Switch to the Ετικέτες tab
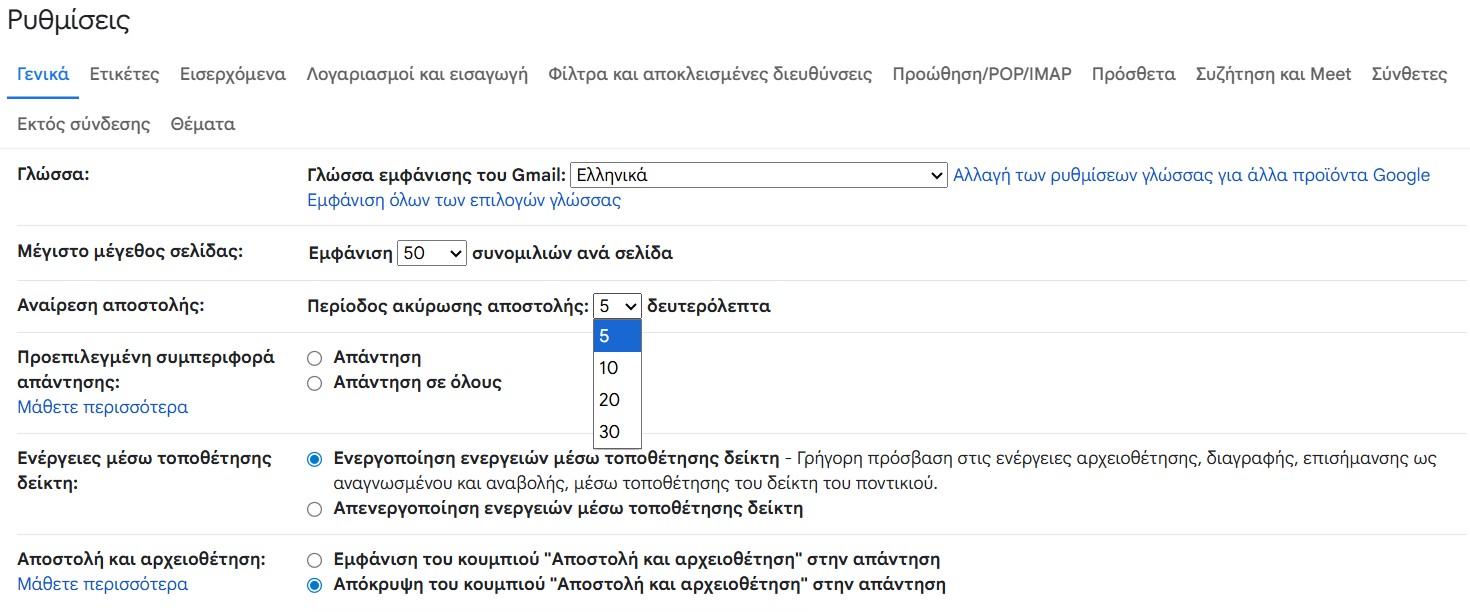1470x612 pixels. click(x=123, y=74)
